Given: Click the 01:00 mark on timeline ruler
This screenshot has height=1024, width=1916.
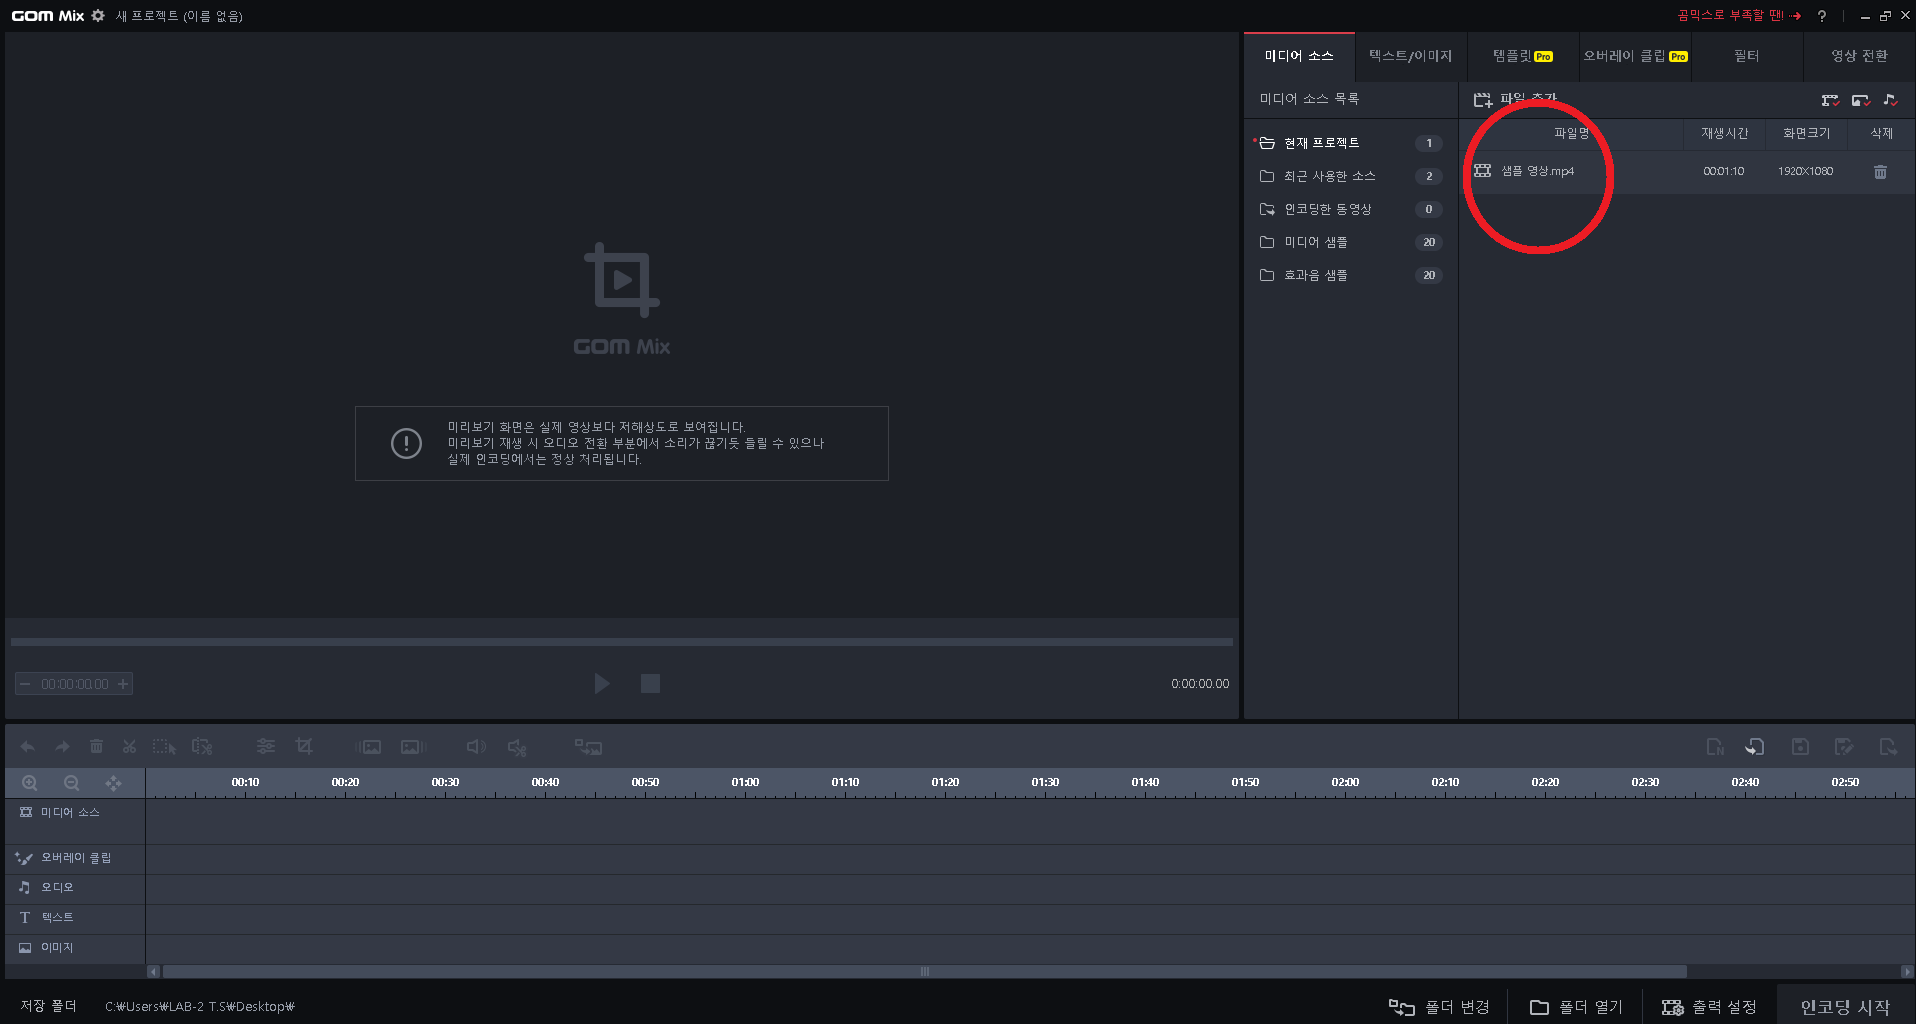Looking at the screenshot, I should 745,782.
